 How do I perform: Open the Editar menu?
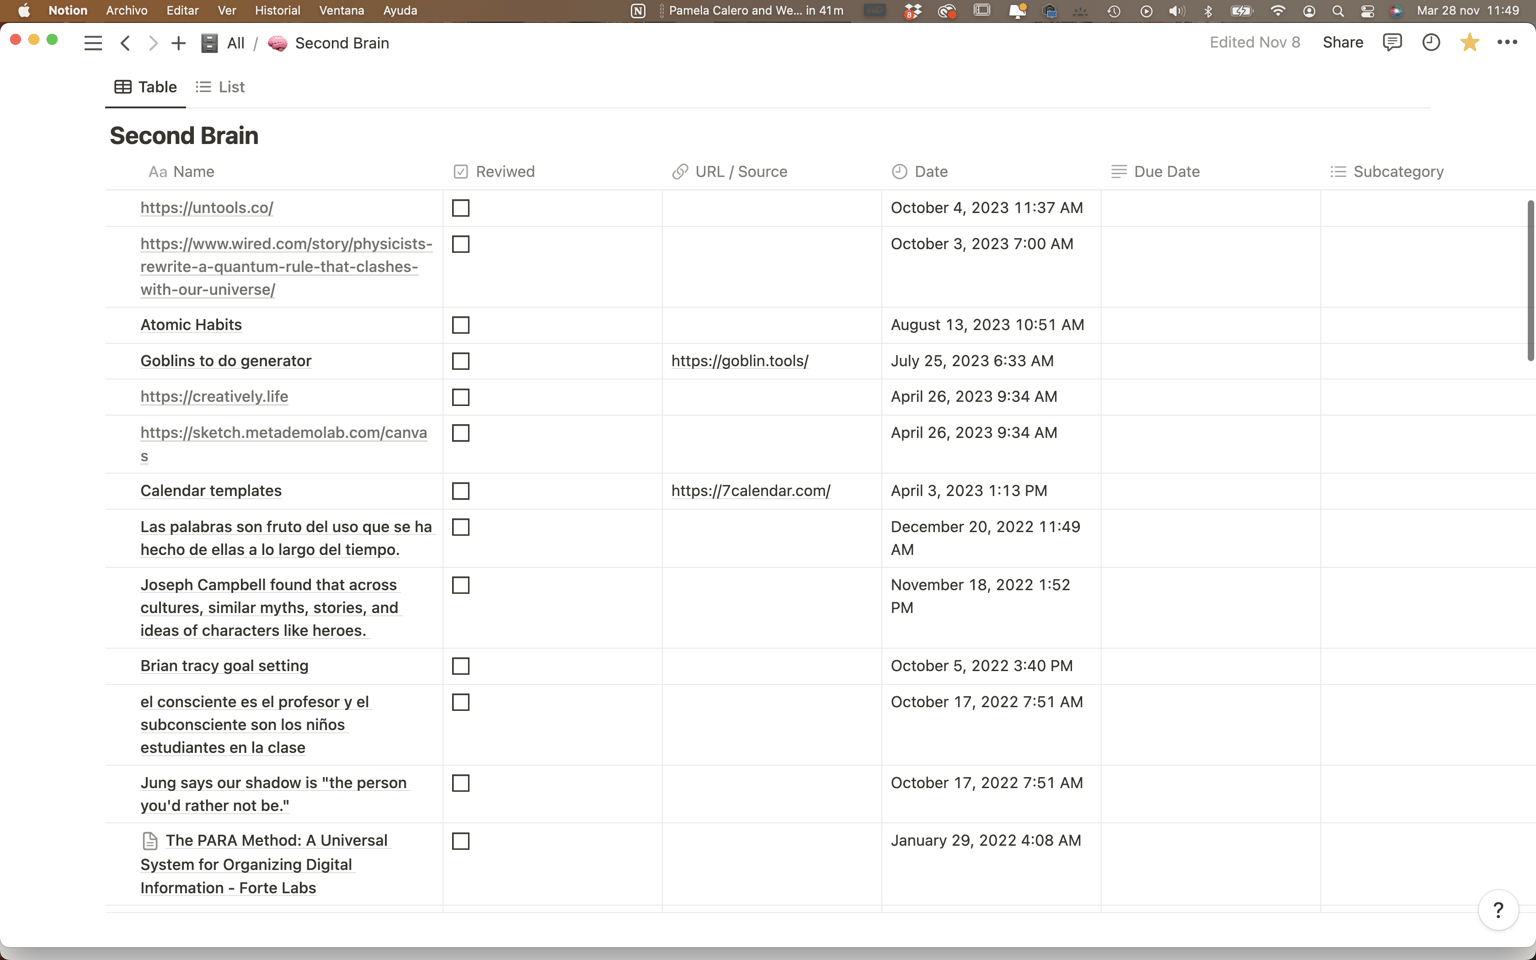[x=182, y=10]
